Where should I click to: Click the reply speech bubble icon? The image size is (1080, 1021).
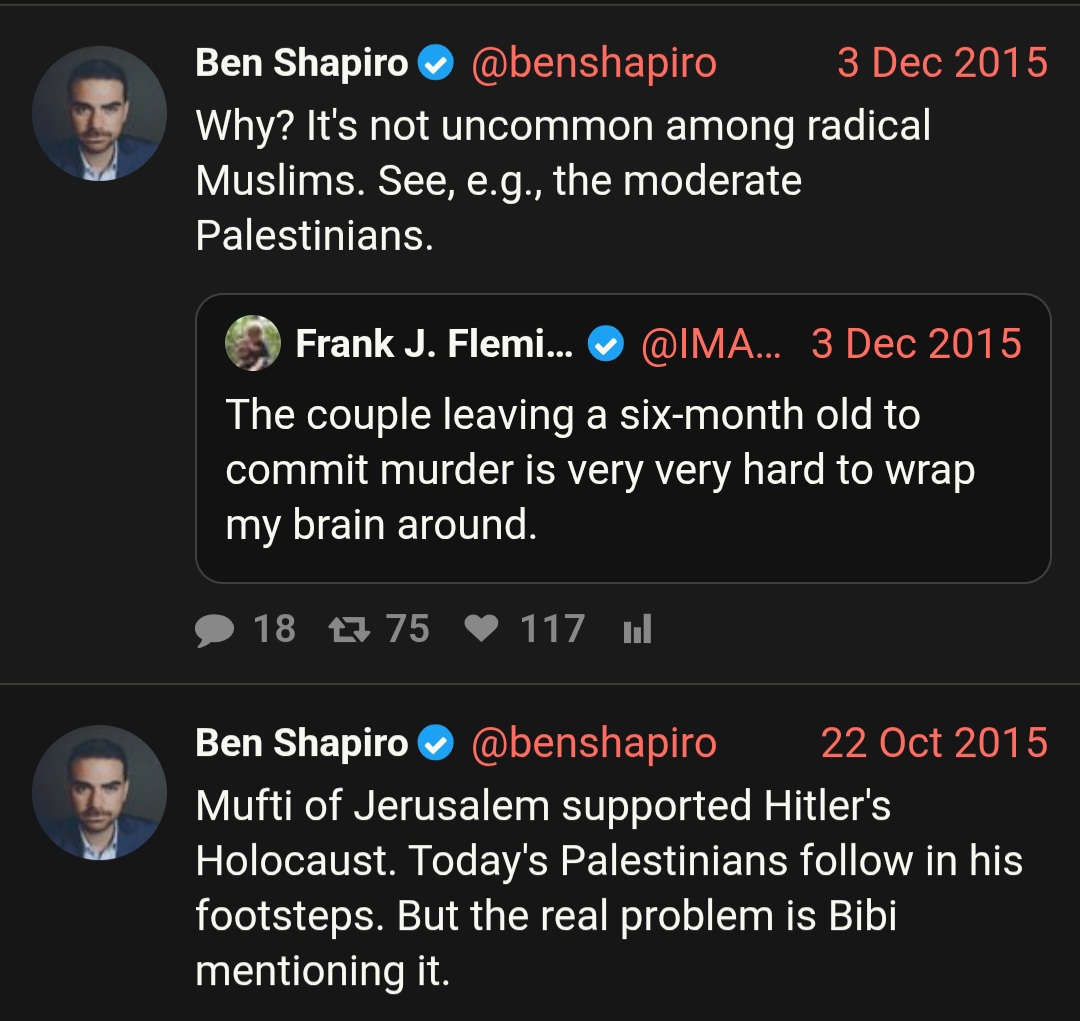pyautogui.click(x=214, y=630)
